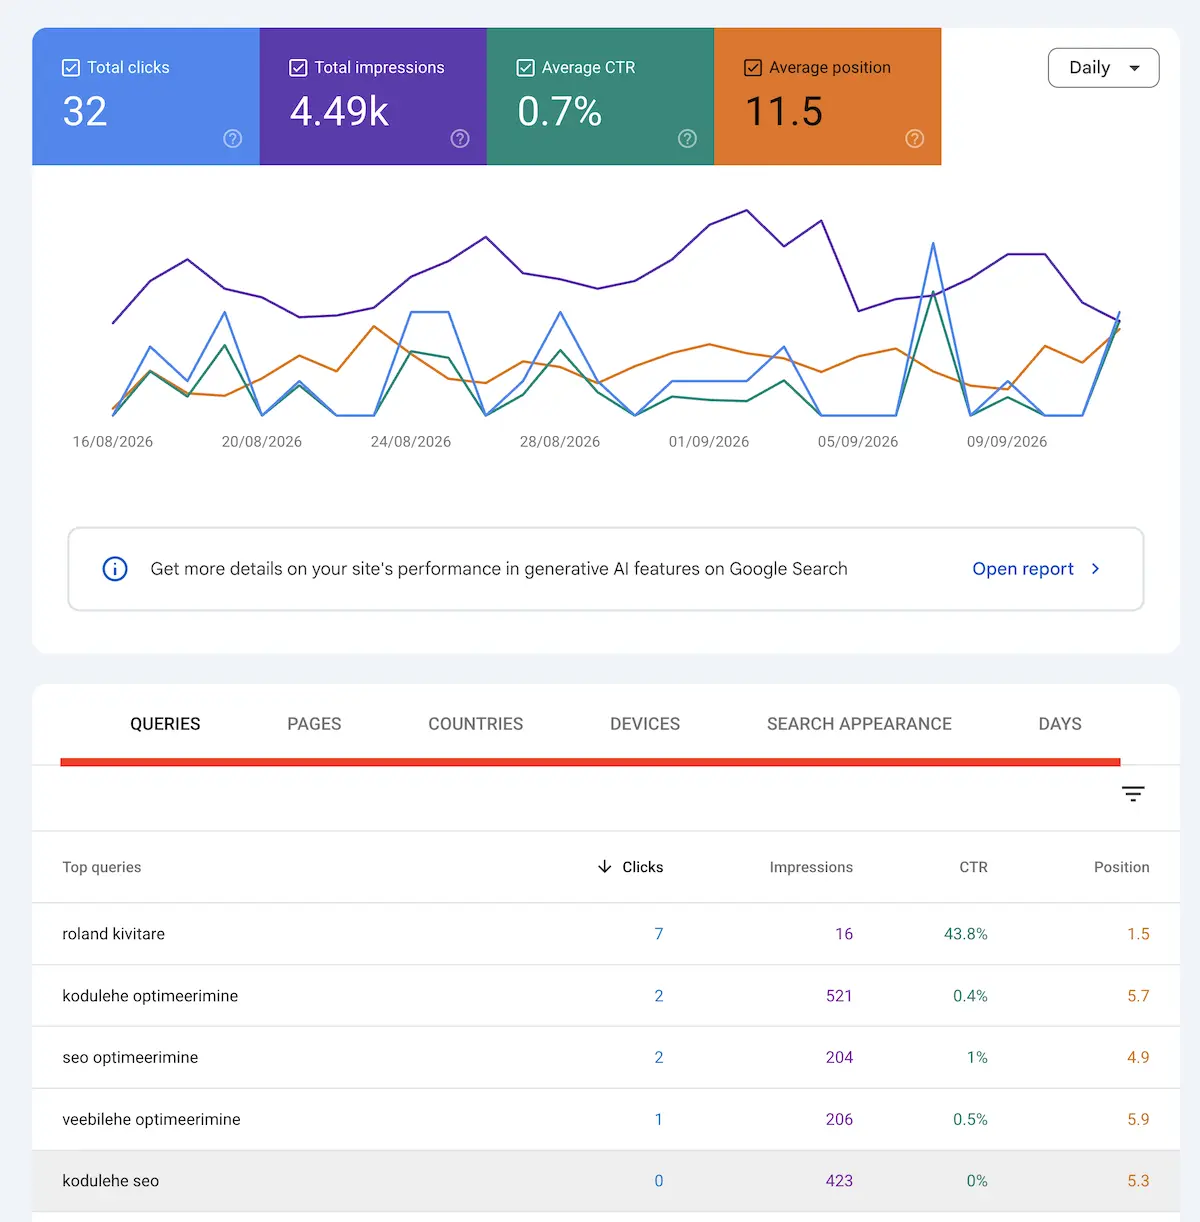The image size is (1200, 1222).
Task: Click the help icon on Total clicks card
Action: (x=233, y=139)
